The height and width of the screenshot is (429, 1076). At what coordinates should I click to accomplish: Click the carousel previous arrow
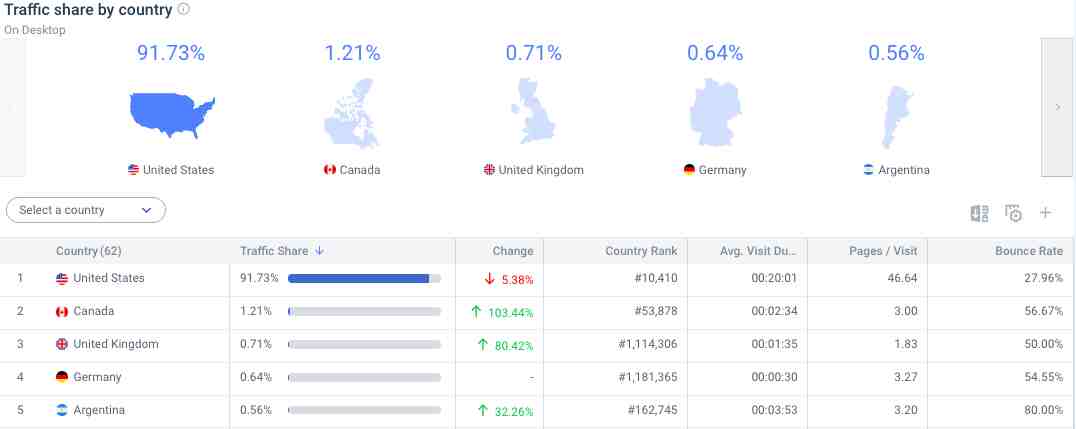[12, 107]
